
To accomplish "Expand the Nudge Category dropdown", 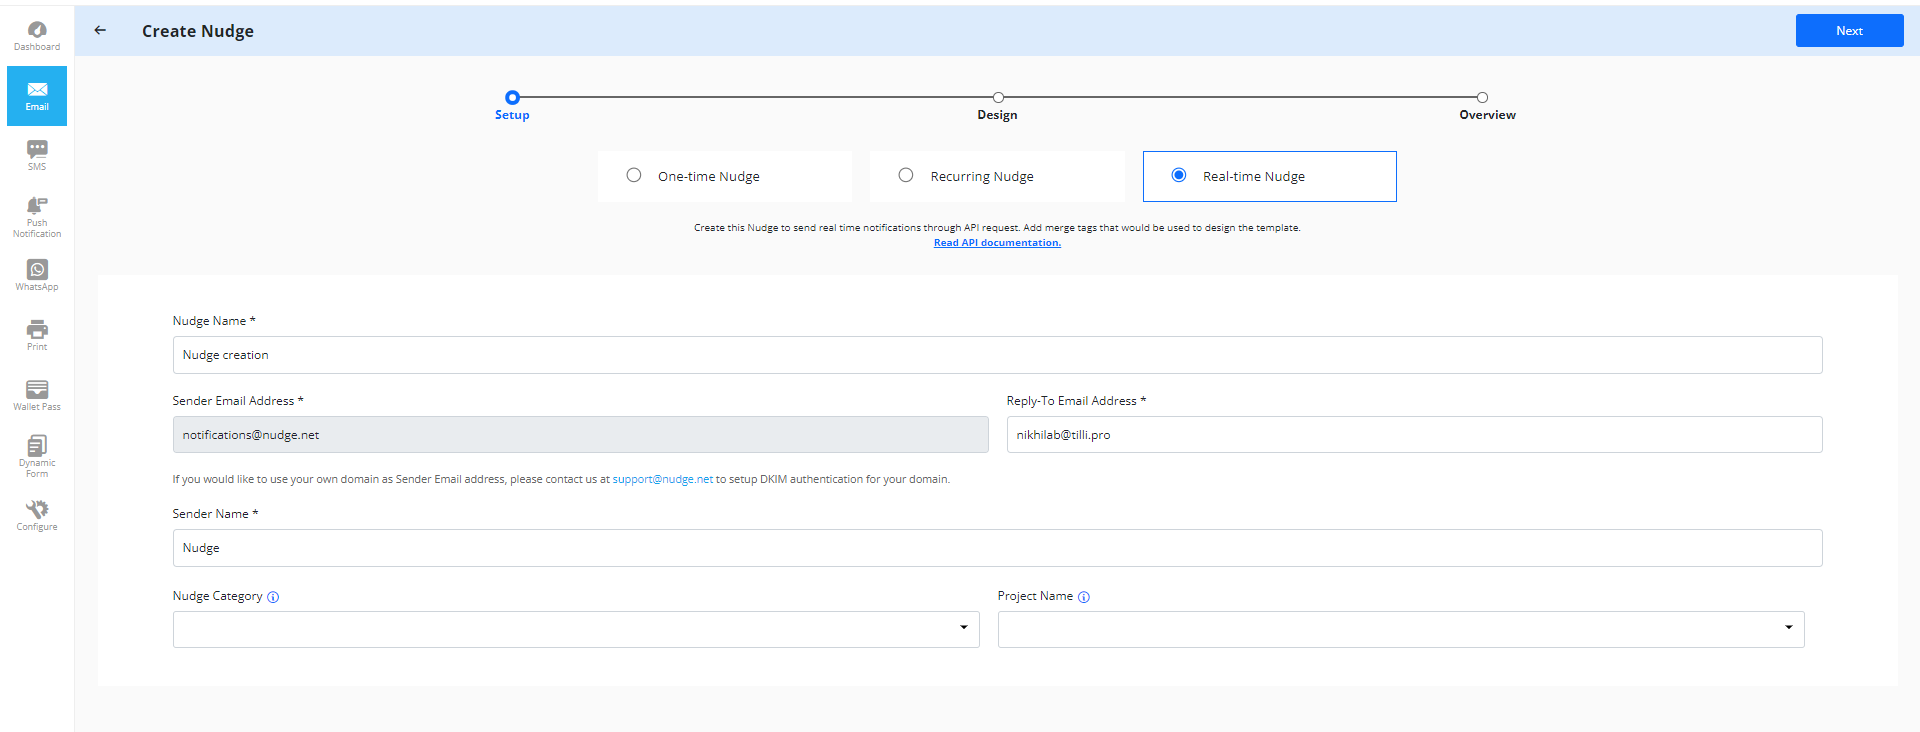I will 576,629.
